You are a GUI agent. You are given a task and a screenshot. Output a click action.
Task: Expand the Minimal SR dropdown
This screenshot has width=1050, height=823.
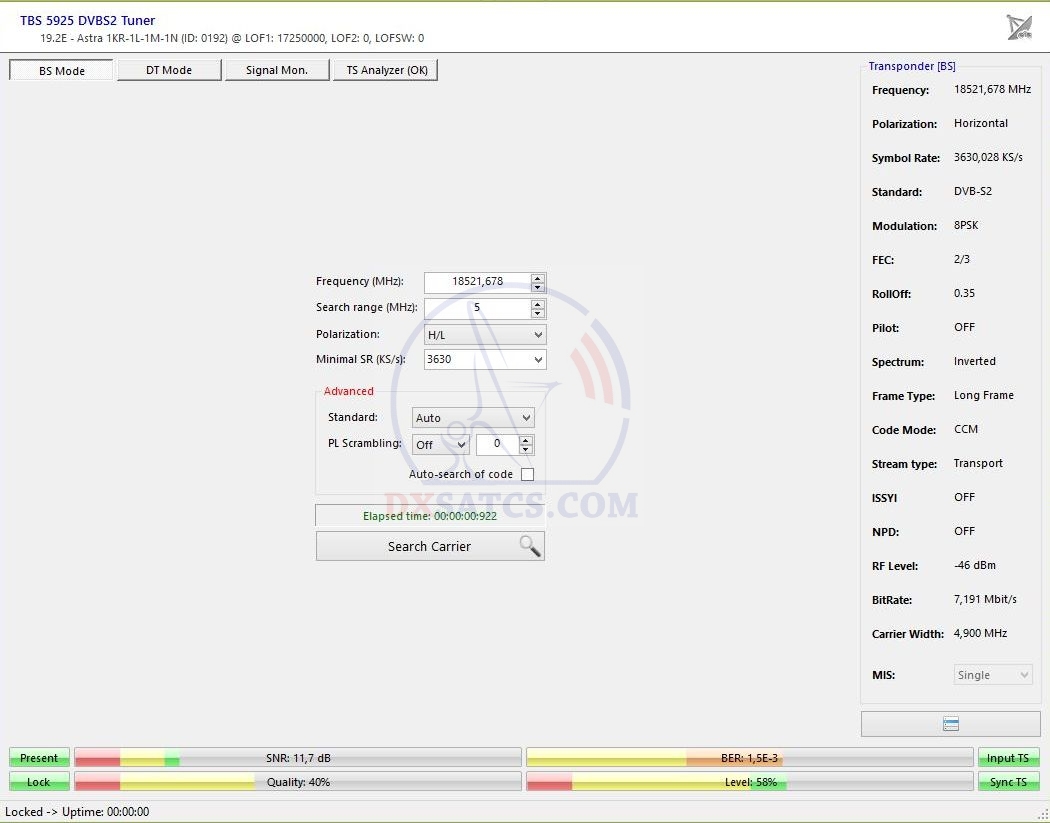tap(485, 359)
